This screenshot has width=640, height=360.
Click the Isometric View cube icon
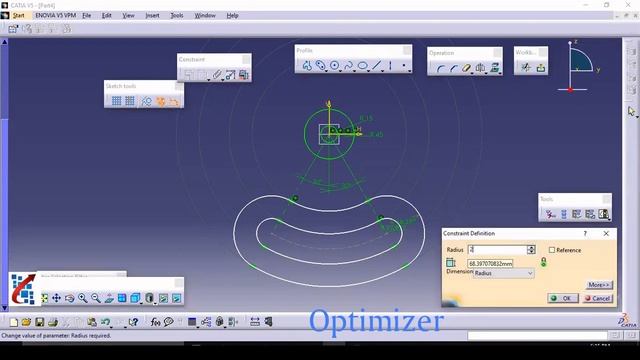[135, 298]
